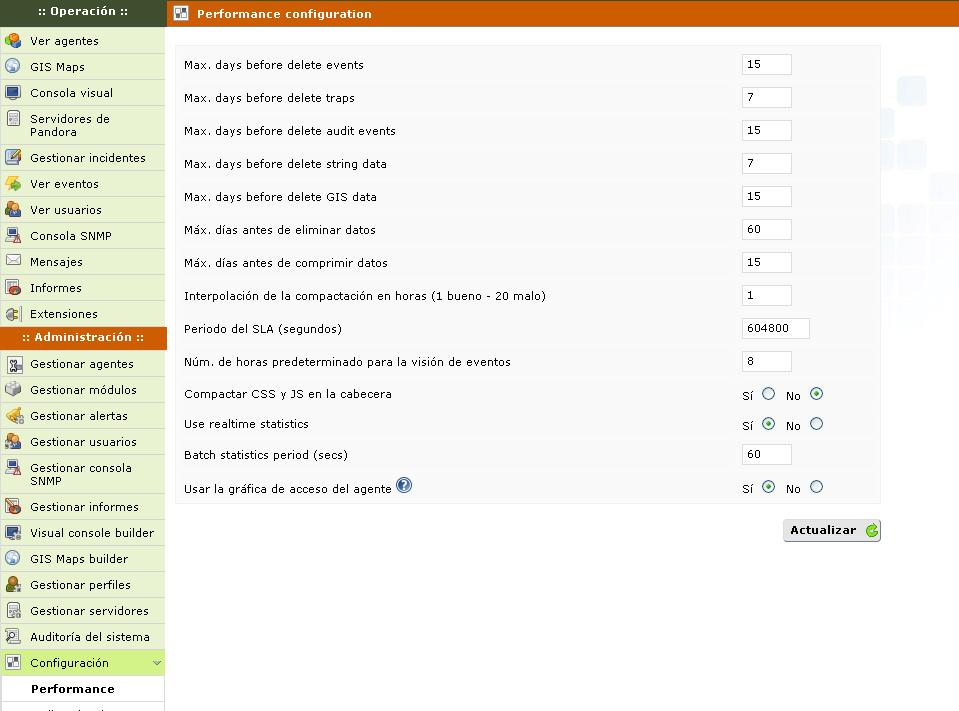The height and width of the screenshot is (711, 959).
Task: Click the Consola visual monitor icon
Action: pyautogui.click(x=13, y=93)
